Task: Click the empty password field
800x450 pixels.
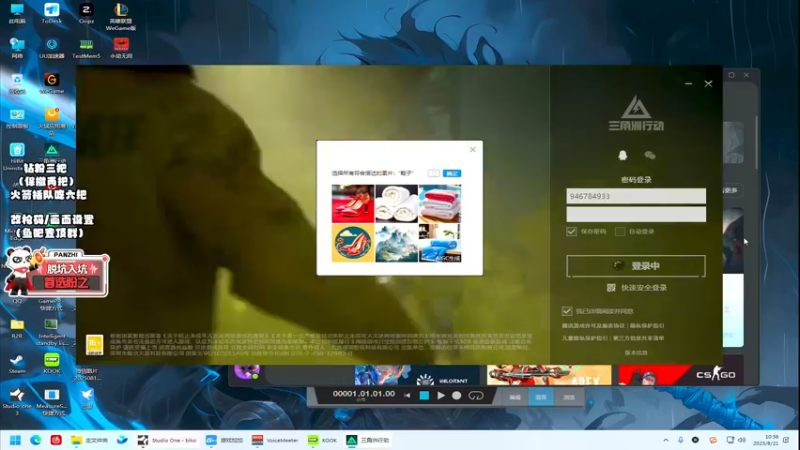Action: tap(636, 214)
